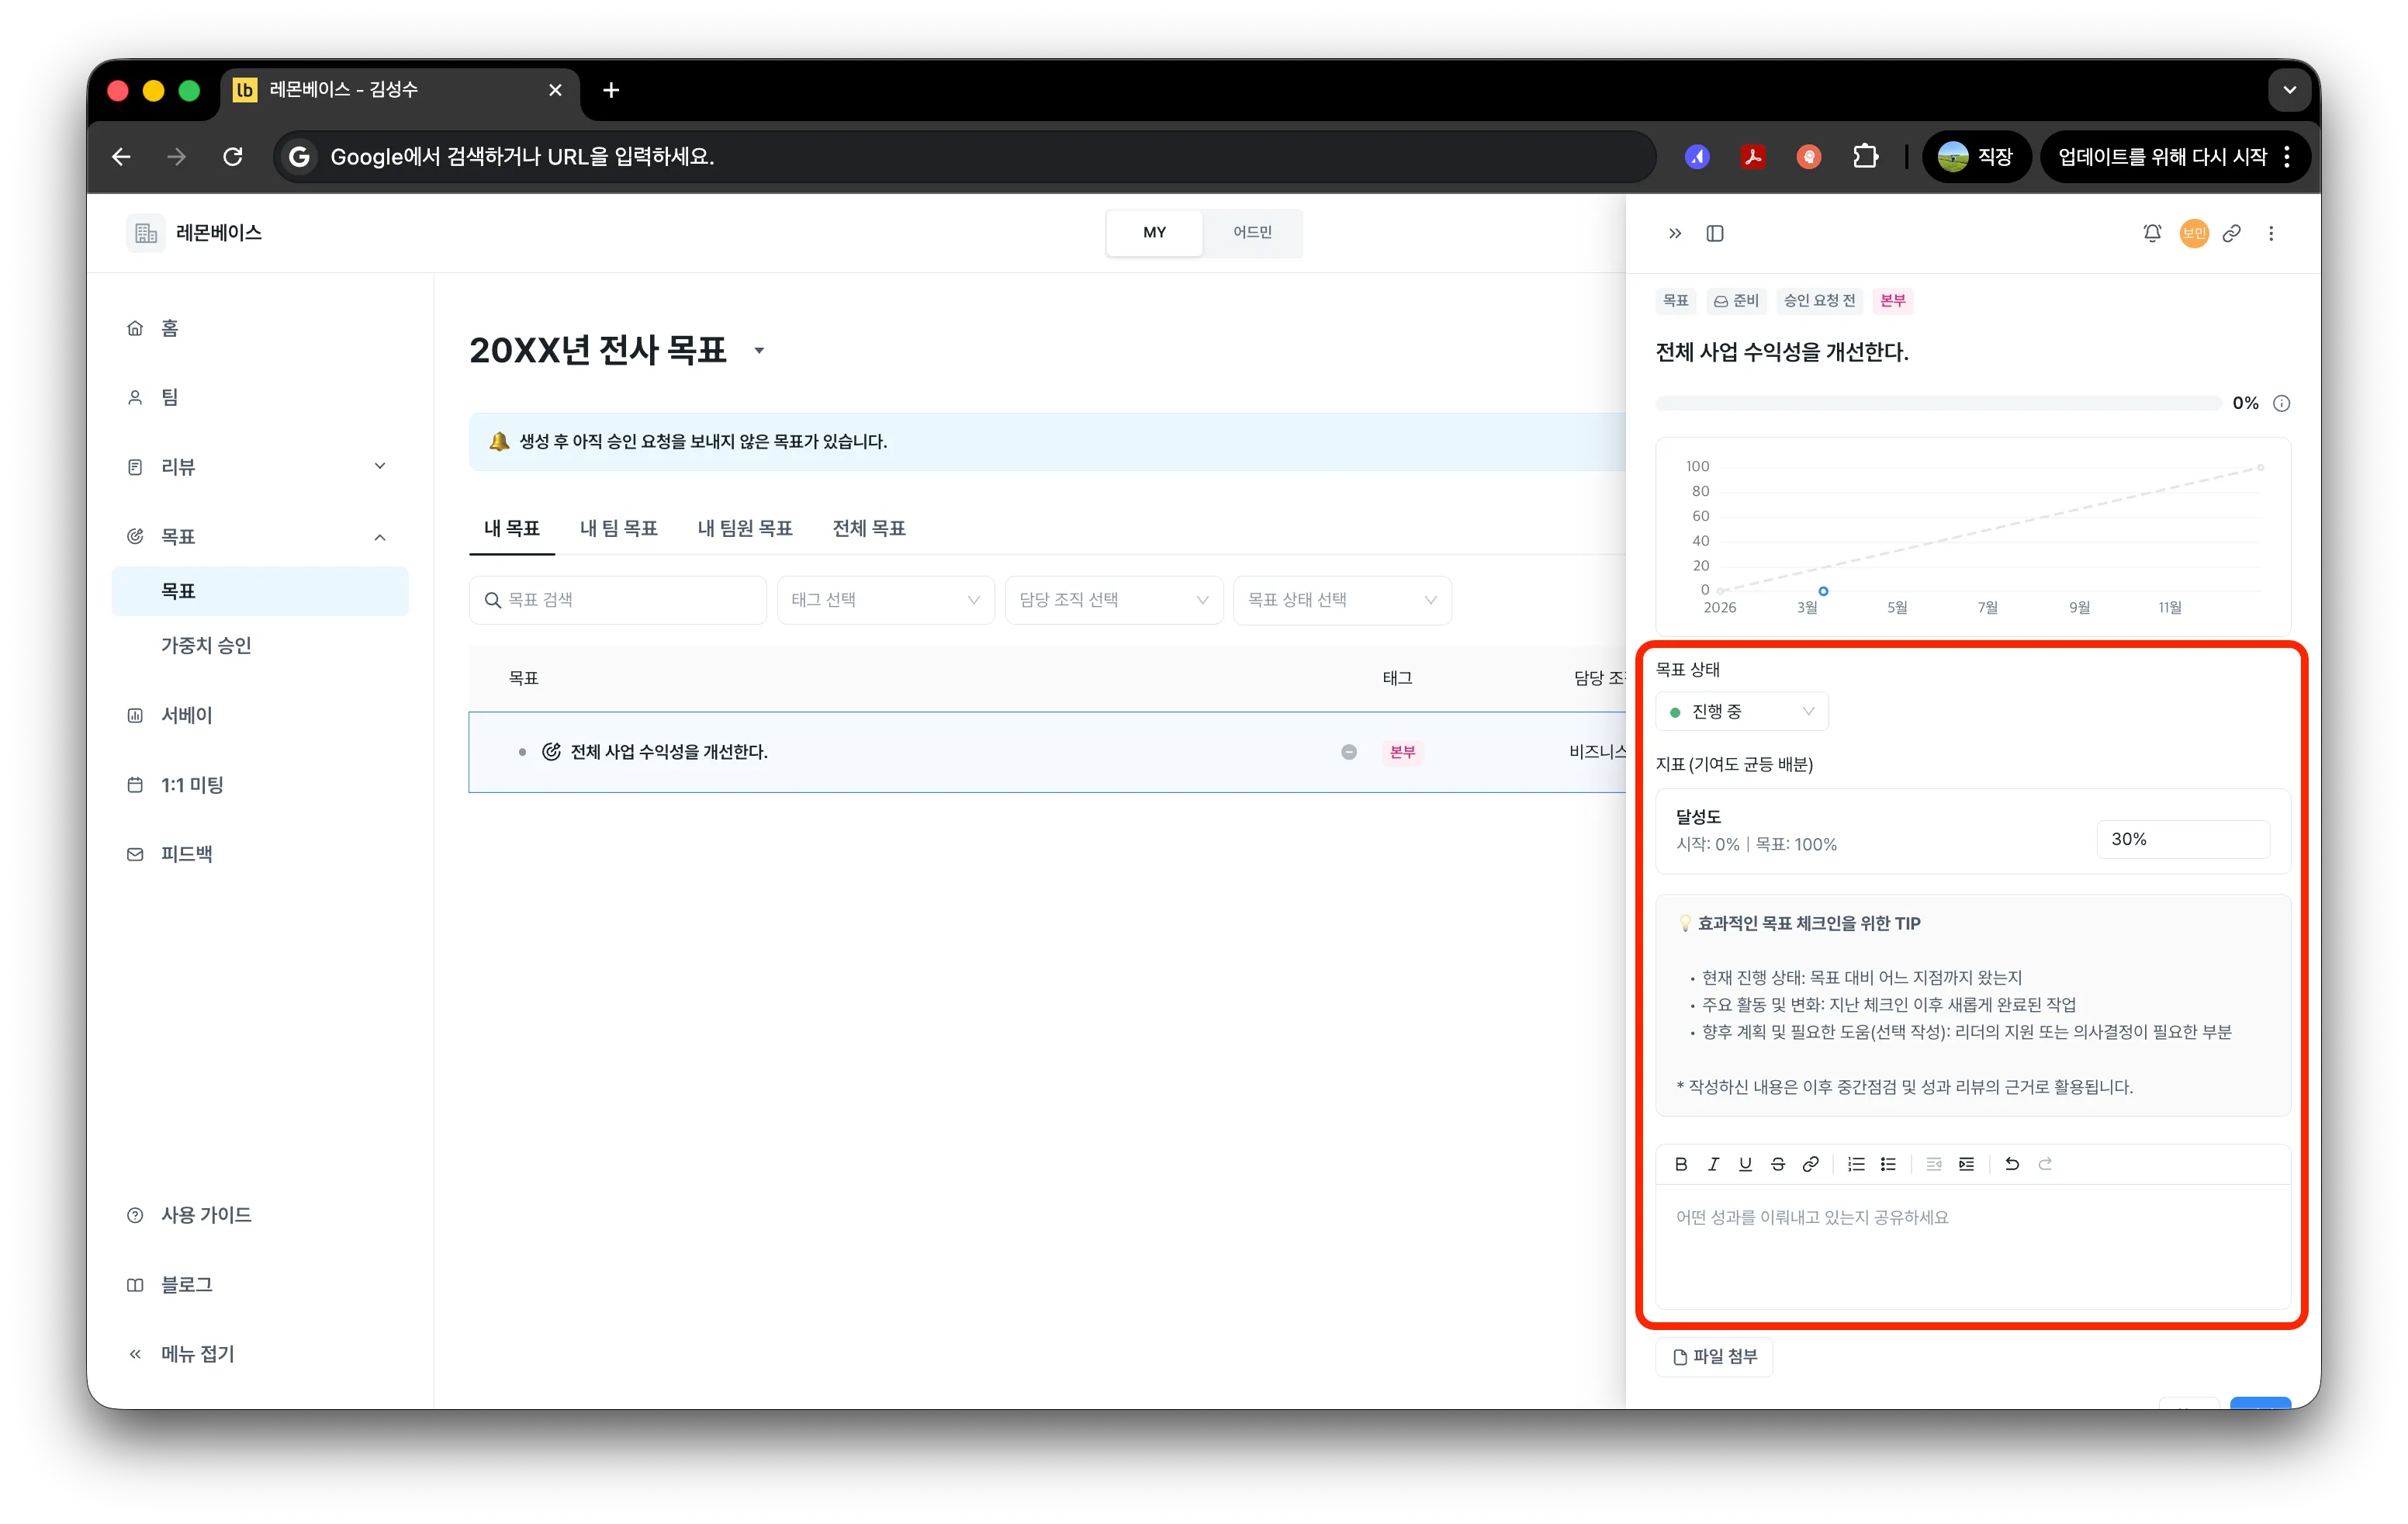Insert a bulleted list in editor
Screen dimensions: 2408x1524
pos(1888,1163)
